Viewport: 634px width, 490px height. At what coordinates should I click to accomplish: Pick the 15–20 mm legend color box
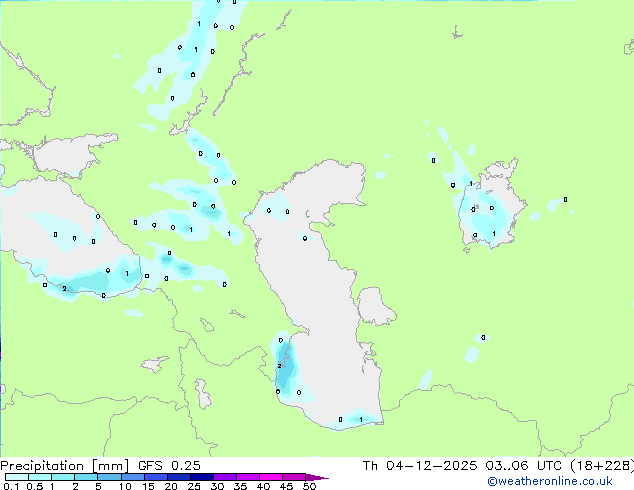(155, 477)
